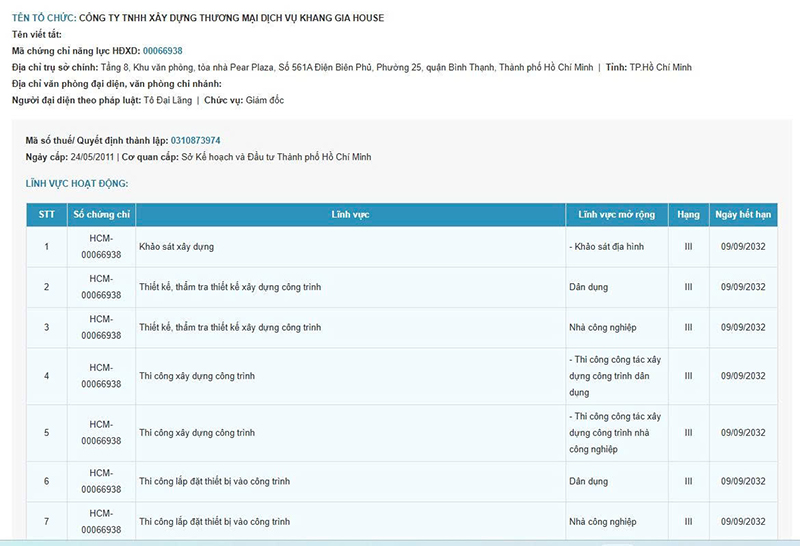Viewport: 800px width, 546px height.
Task: Select the Hạng column header
Action: (x=688, y=214)
